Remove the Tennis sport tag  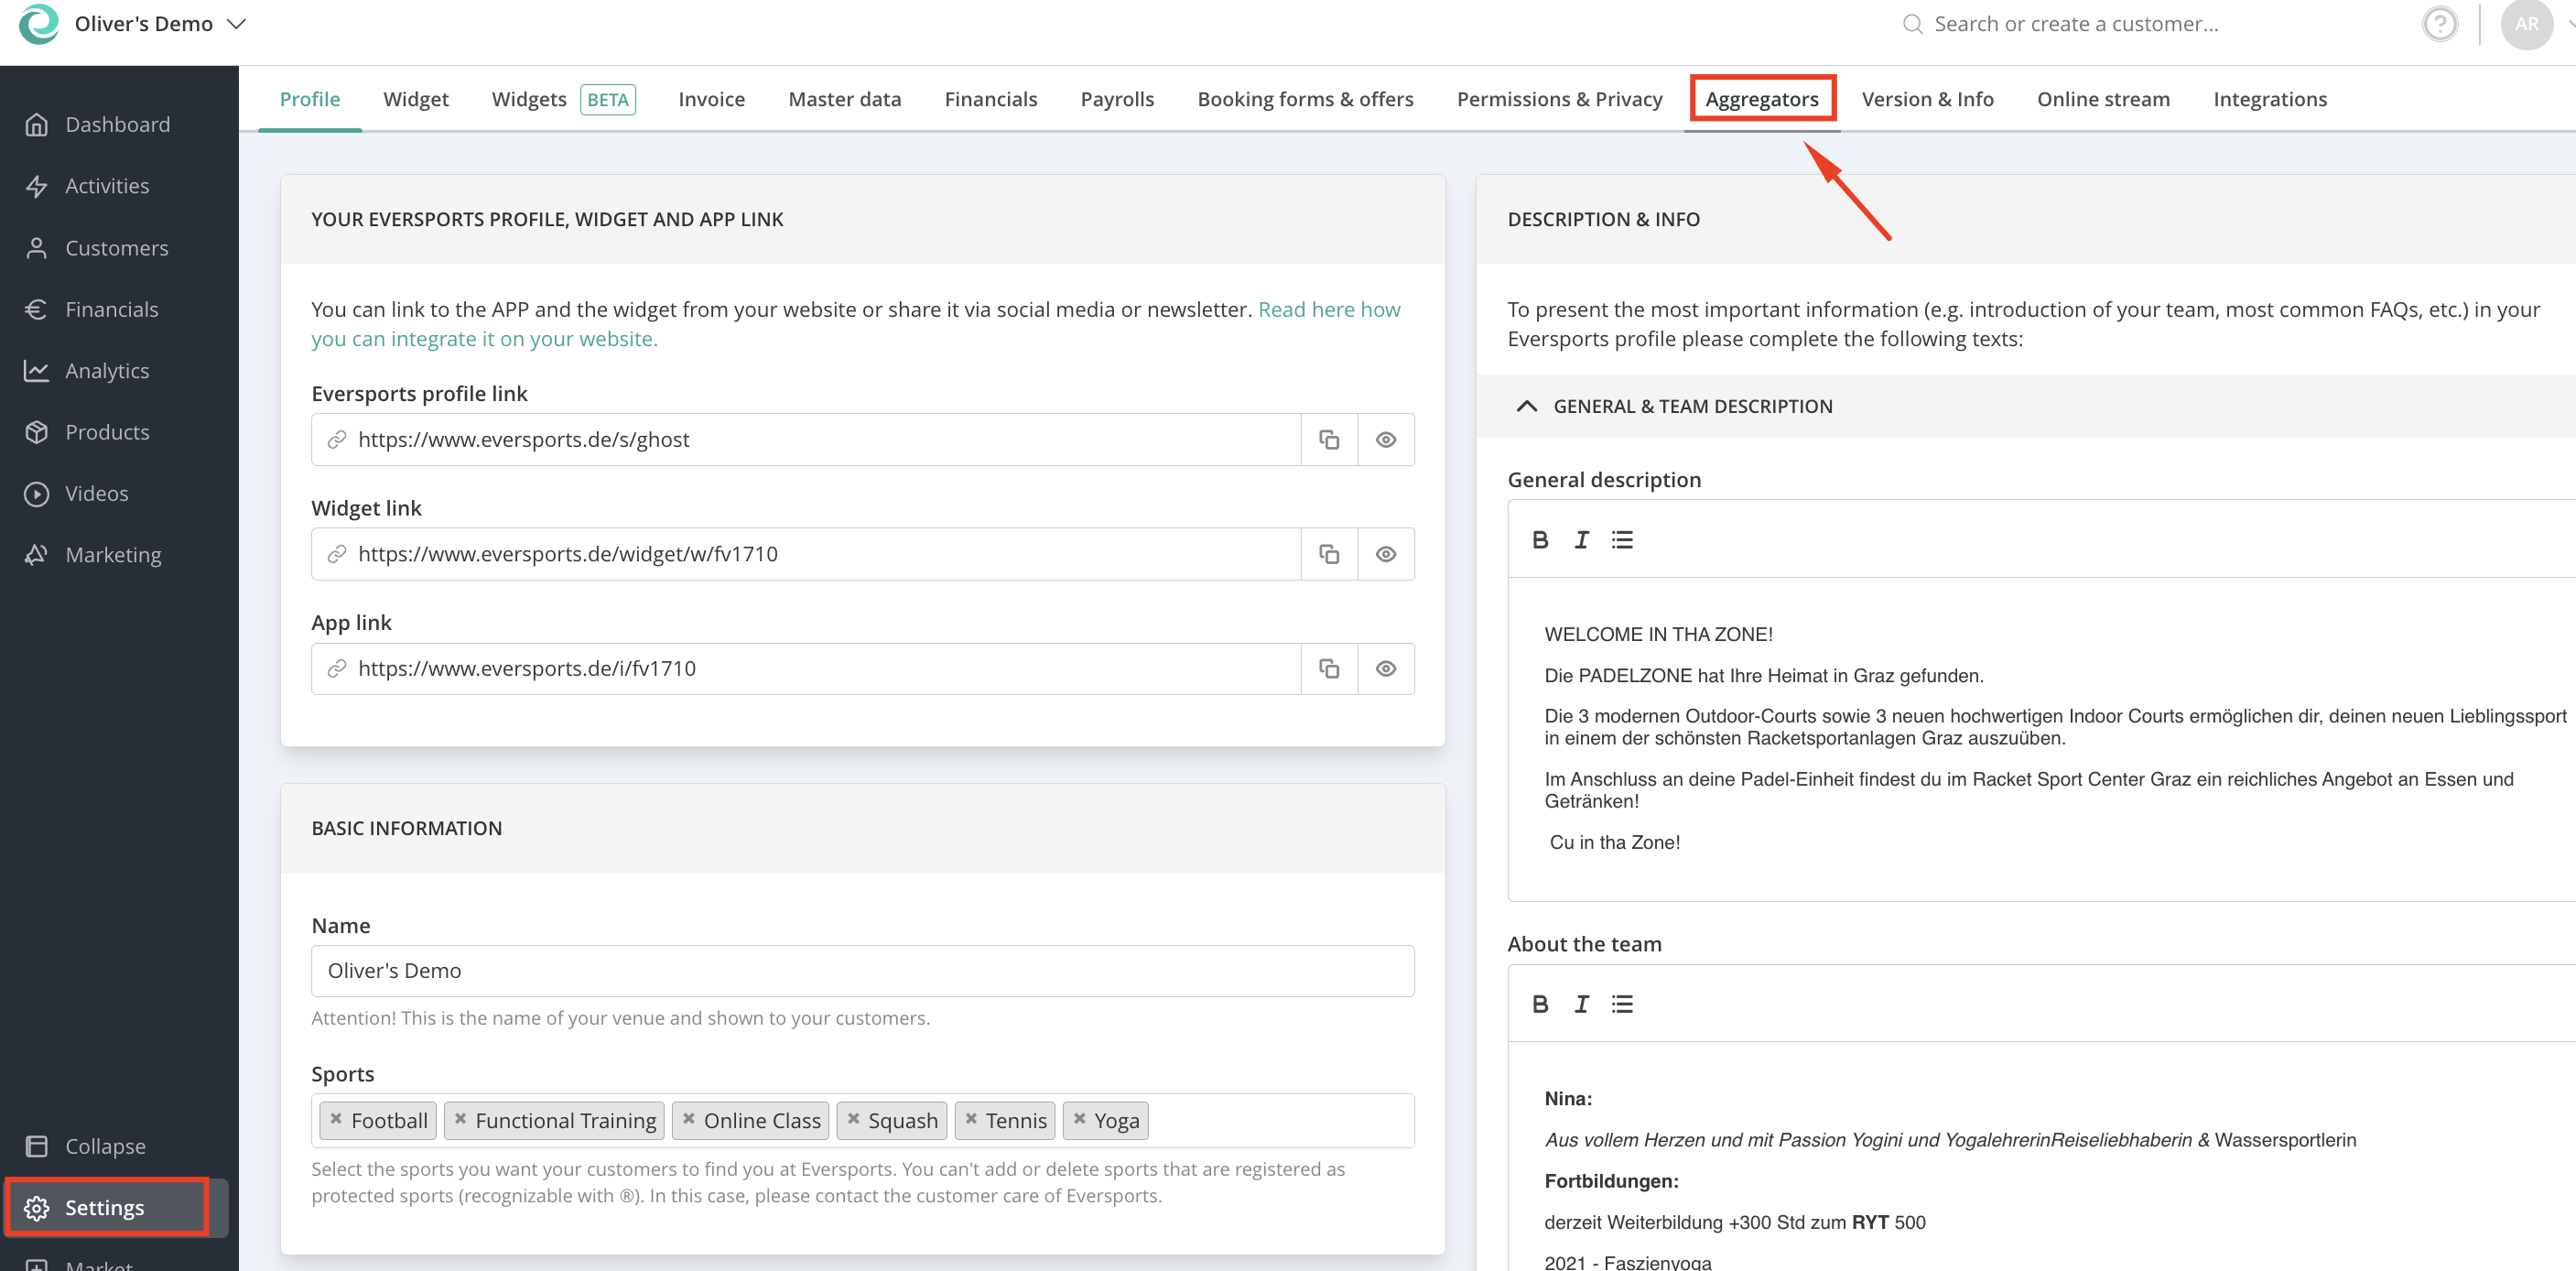pyautogui.click(x=971, y=1119)
